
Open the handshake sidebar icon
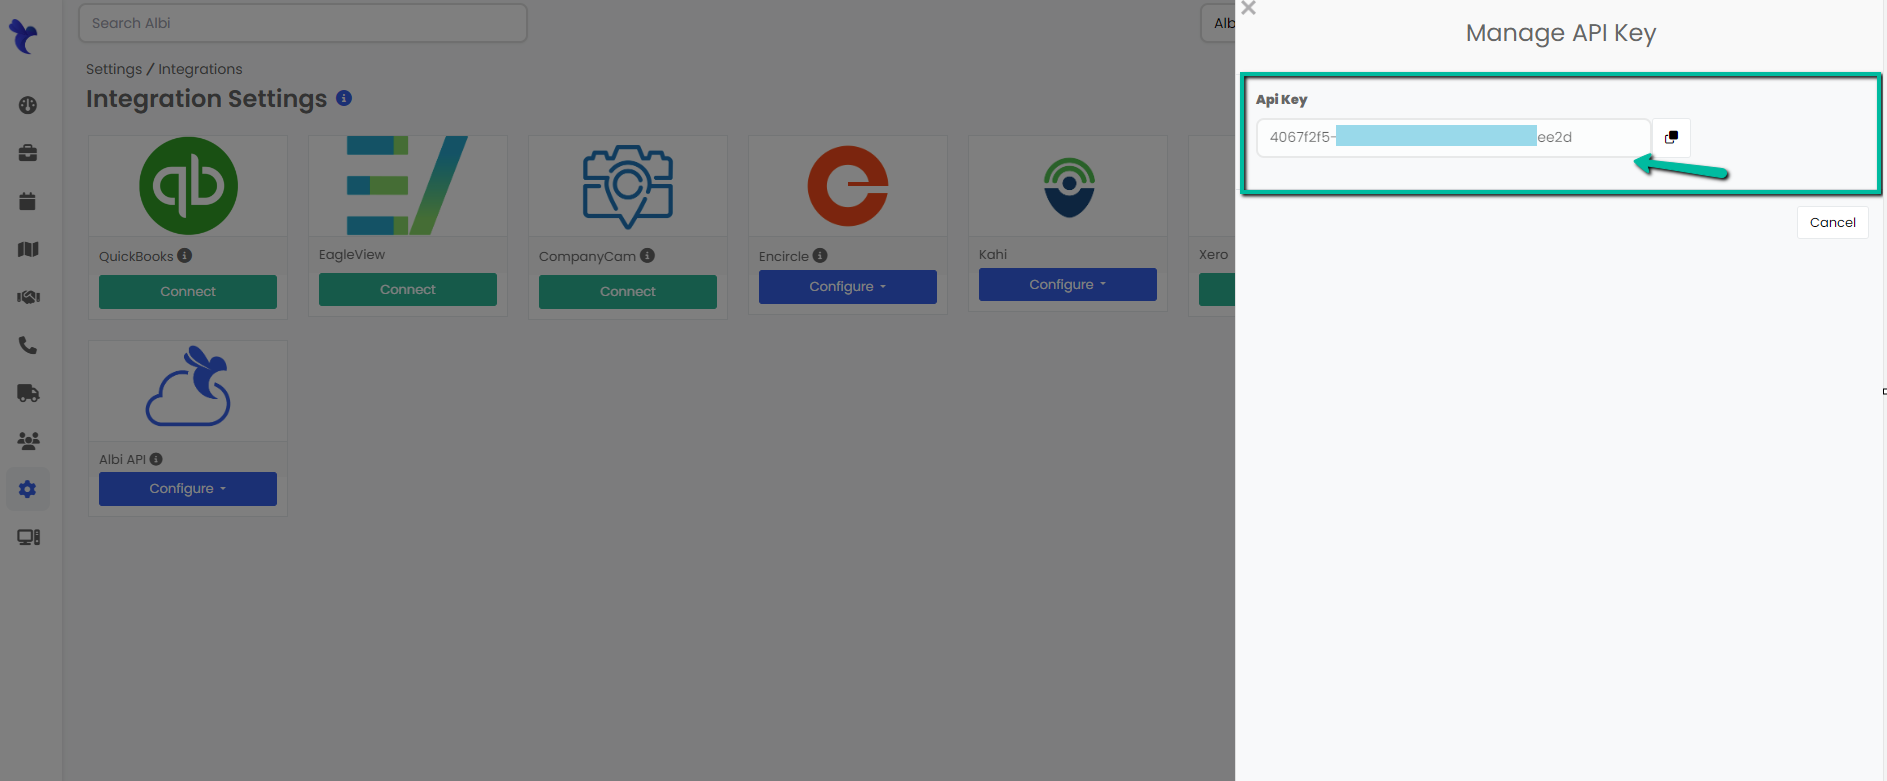(28, 297)
